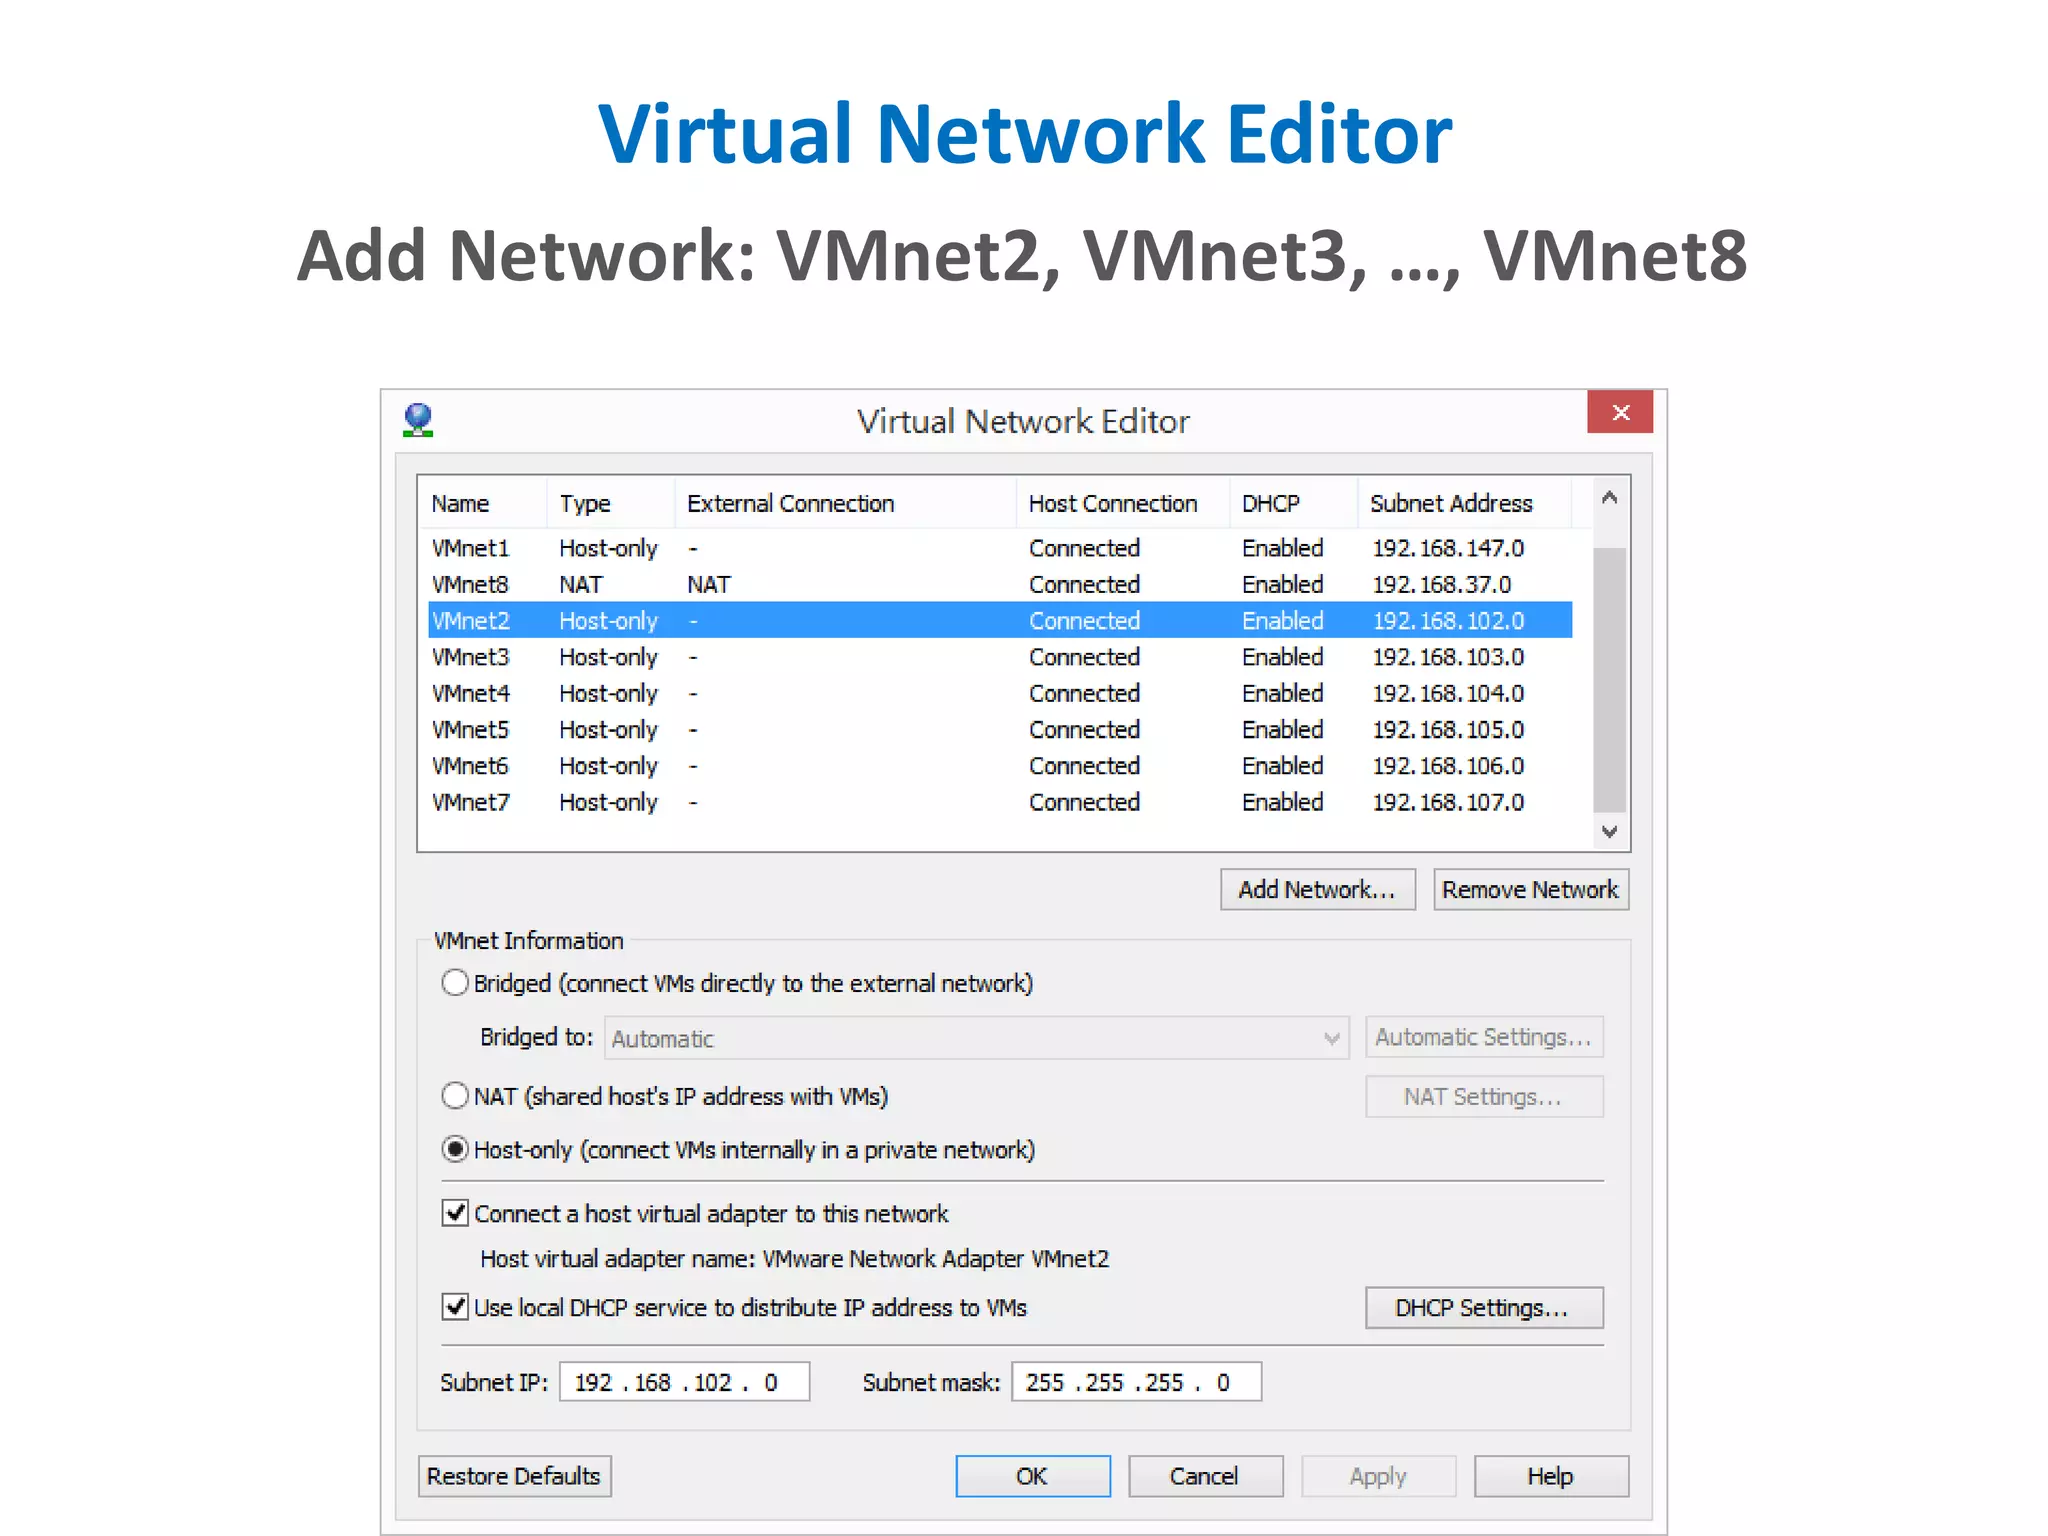Open the Bridged to Automatic dropdown
The width and height of the screenshot is (2048, 1536).
[976, 1038]
